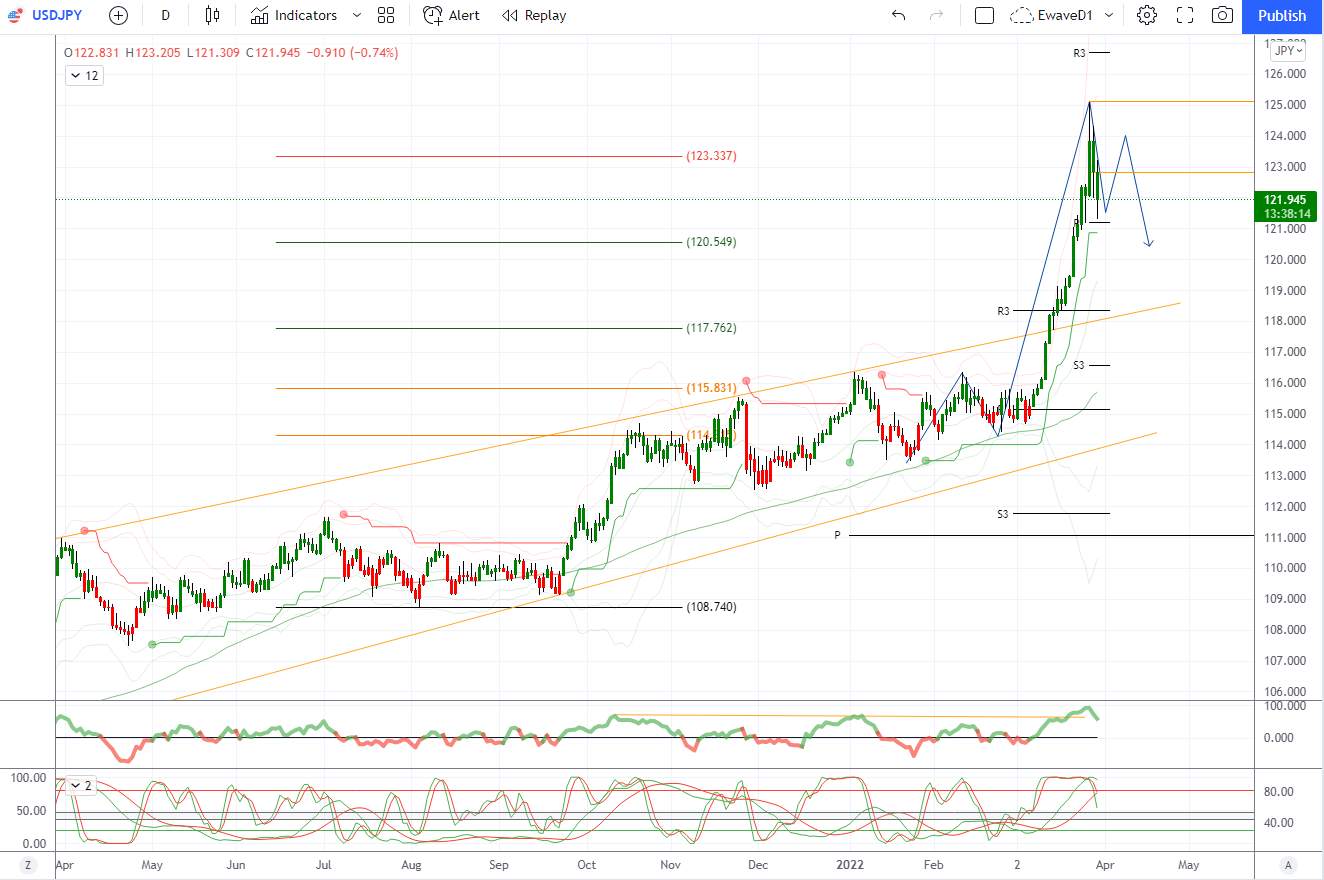The image size is (1324, 880).
Task: Expand the Indicators favorites dropdown arrow
Action: (x=357, y=15)
